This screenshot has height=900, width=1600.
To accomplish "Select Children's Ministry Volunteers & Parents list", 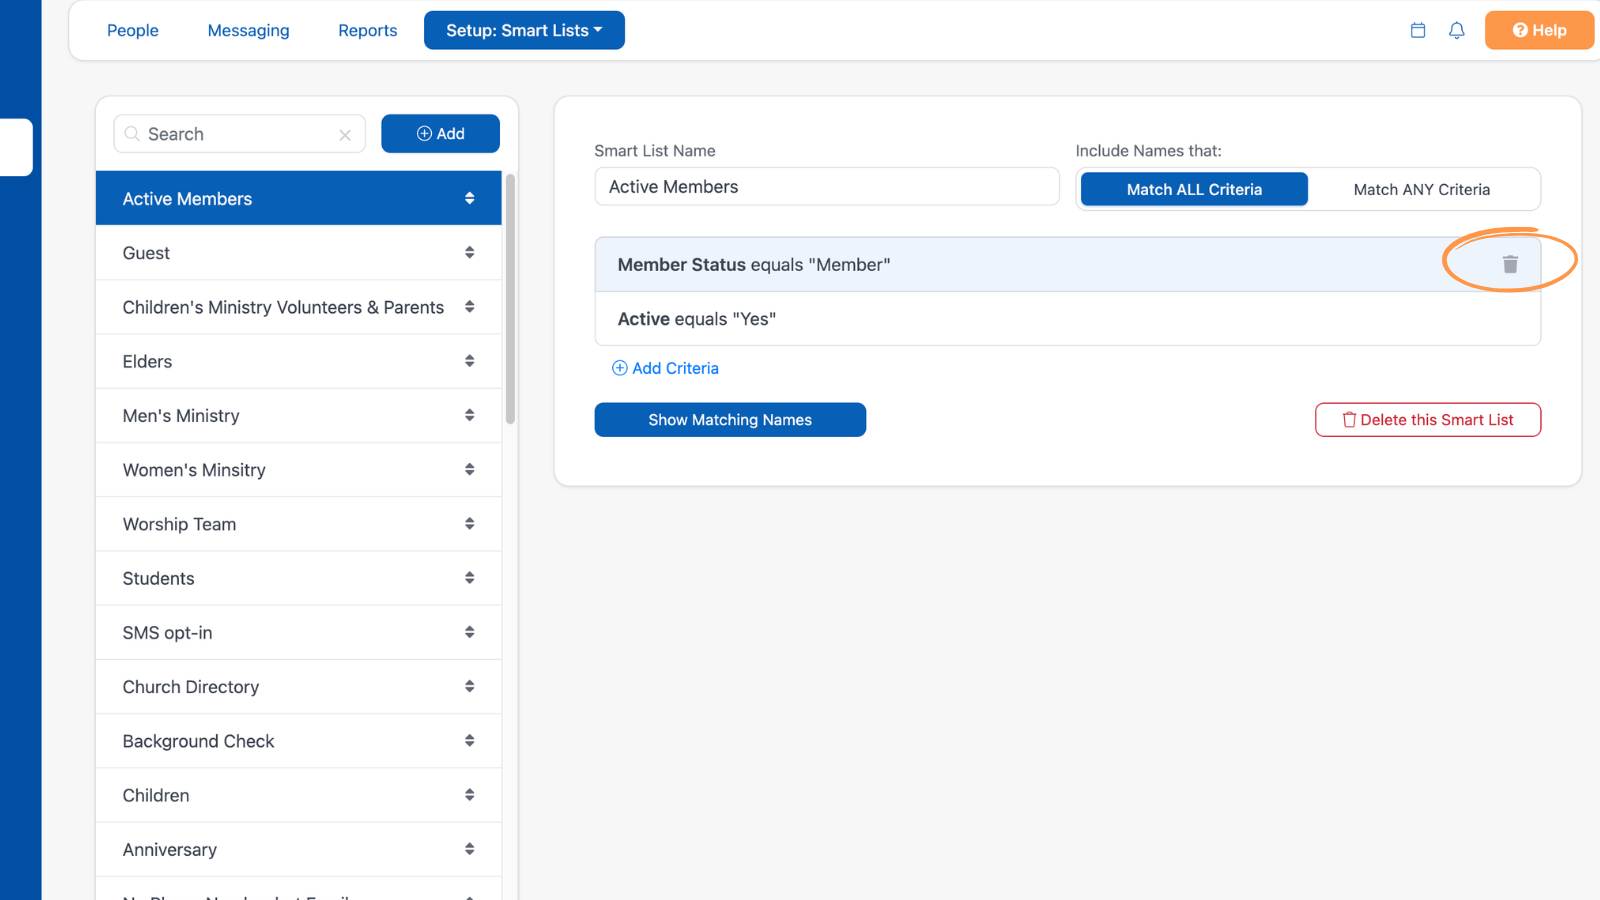I will tap(298, 307).
